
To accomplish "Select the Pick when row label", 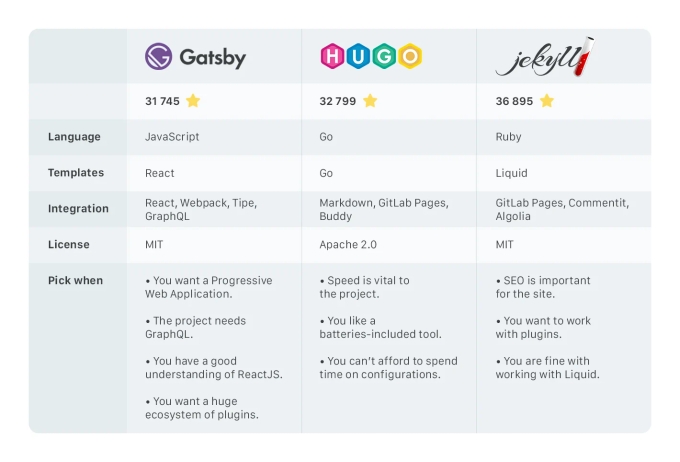I will click(75, 281).
